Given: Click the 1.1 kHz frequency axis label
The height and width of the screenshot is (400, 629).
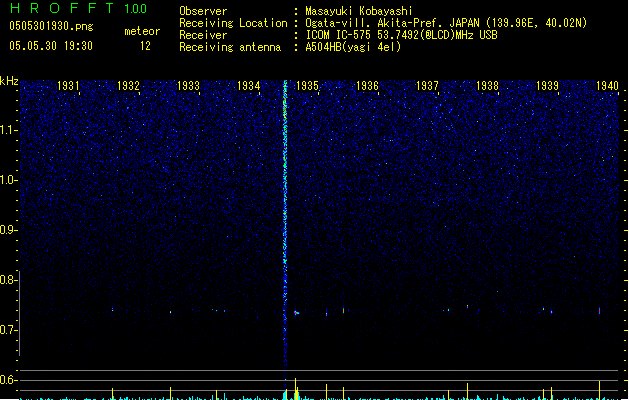Looking at the screenshot, I should pos(8,130).
